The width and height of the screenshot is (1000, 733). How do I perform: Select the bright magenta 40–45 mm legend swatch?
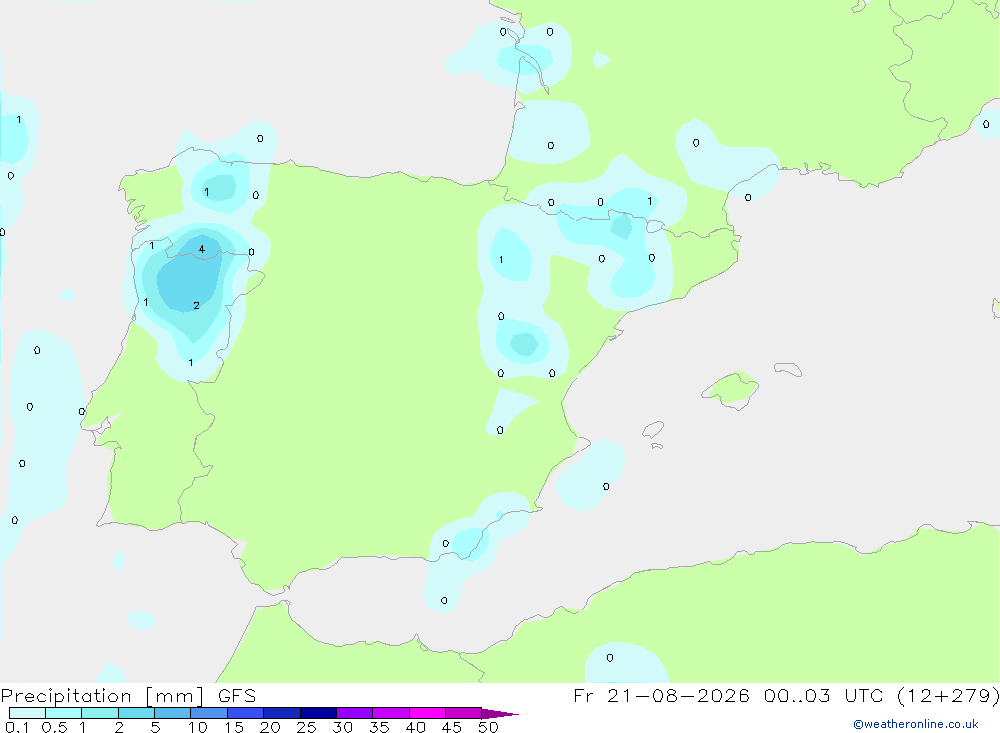pos(427,713)
